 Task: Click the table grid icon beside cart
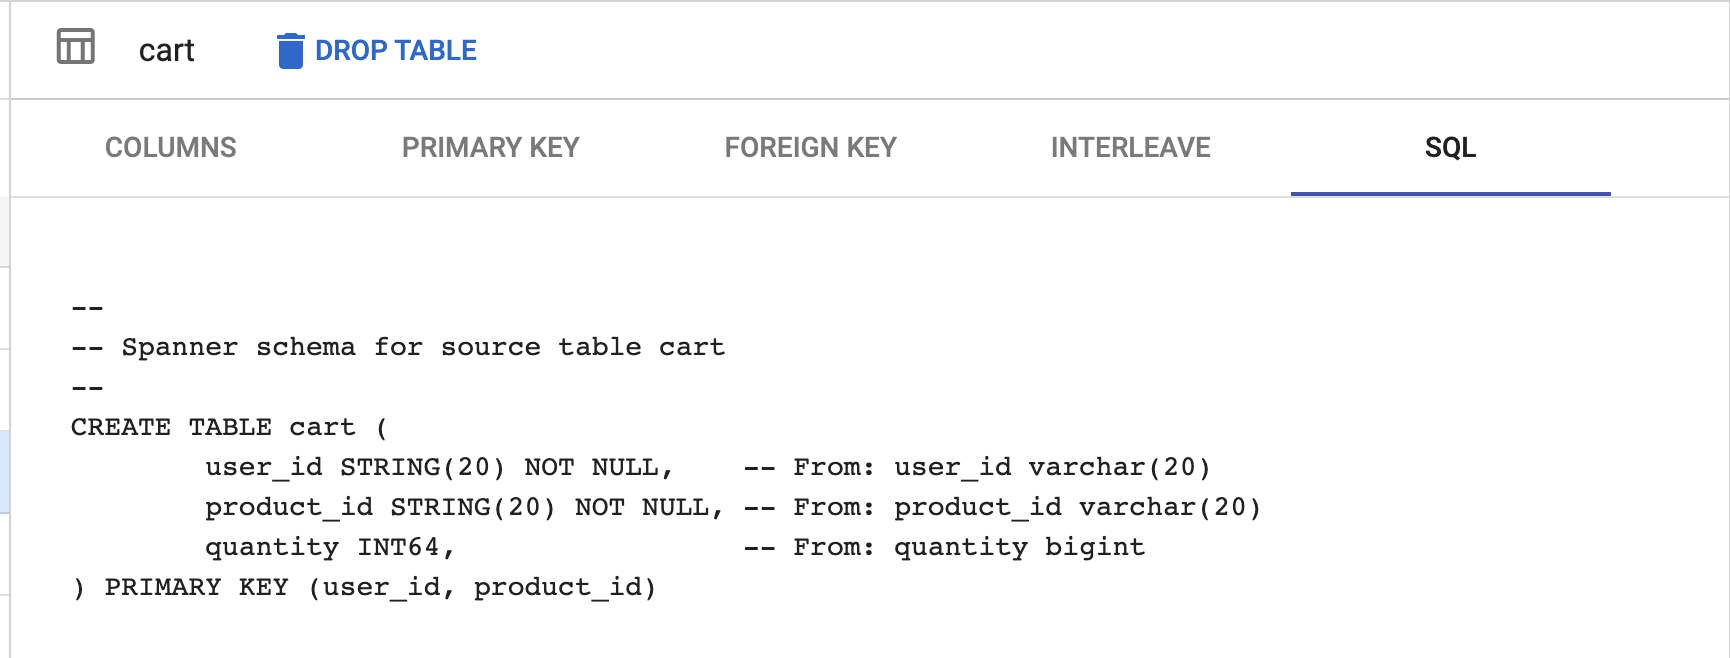coord(76,47)
